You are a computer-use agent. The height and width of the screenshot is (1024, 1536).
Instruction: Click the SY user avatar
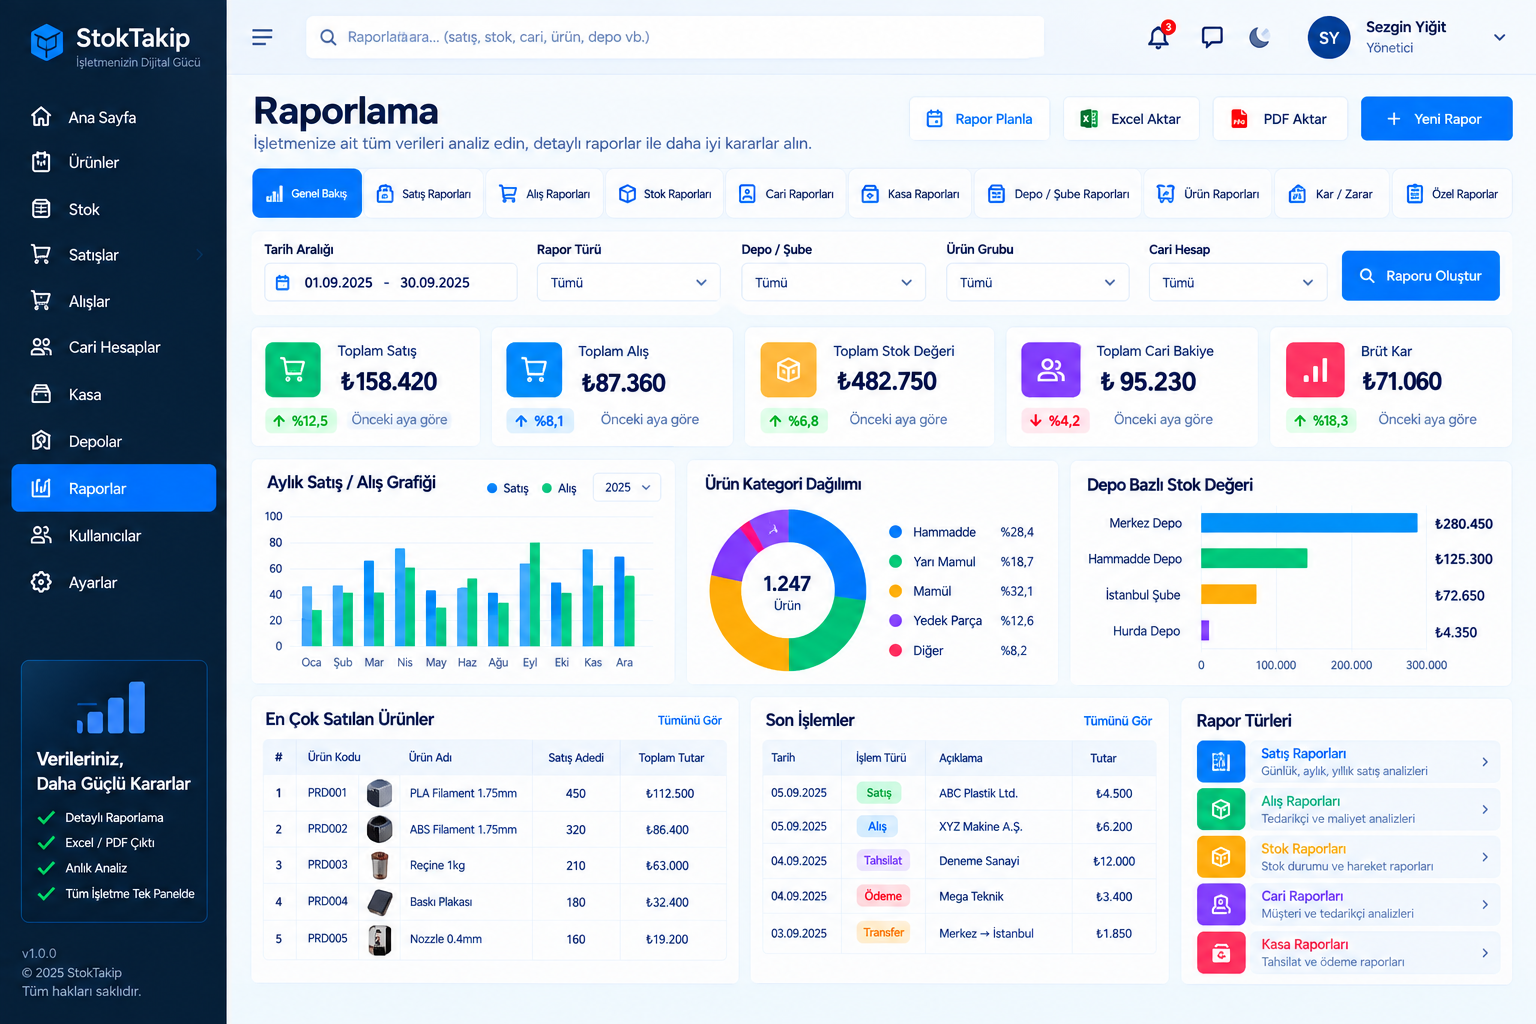click(1329, 38)
